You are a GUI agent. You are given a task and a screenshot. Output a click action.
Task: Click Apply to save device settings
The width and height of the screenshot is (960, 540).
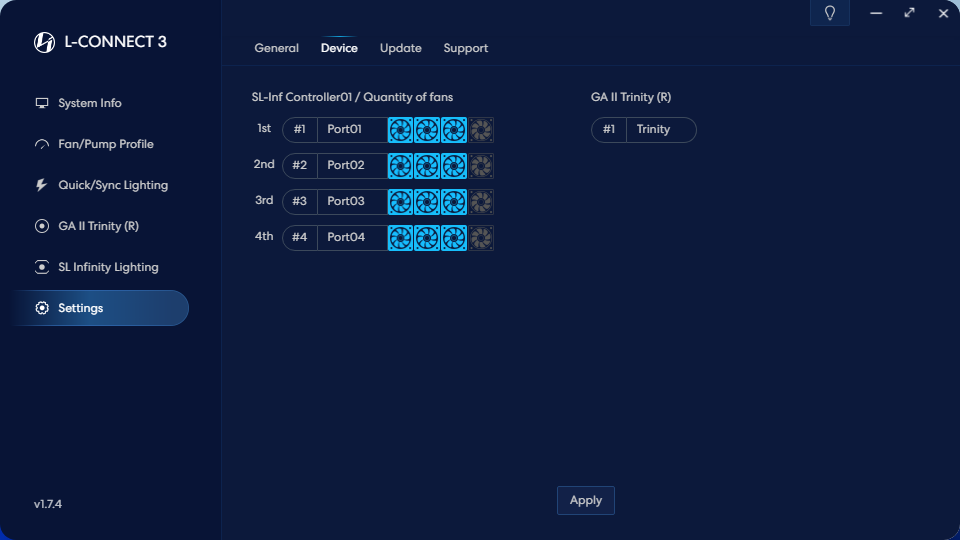586,500
